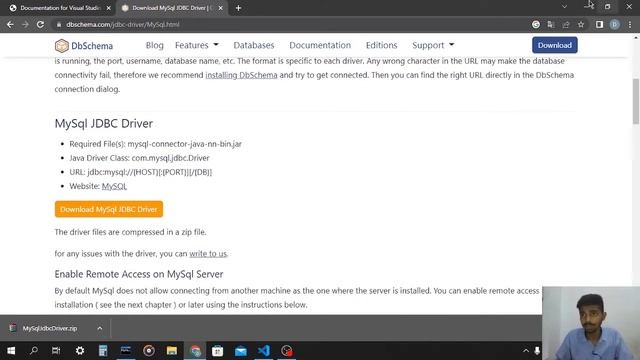Select the Download MySql JDBC Driver tab
This screenshot has width=640, height=360.
(172, 8)
